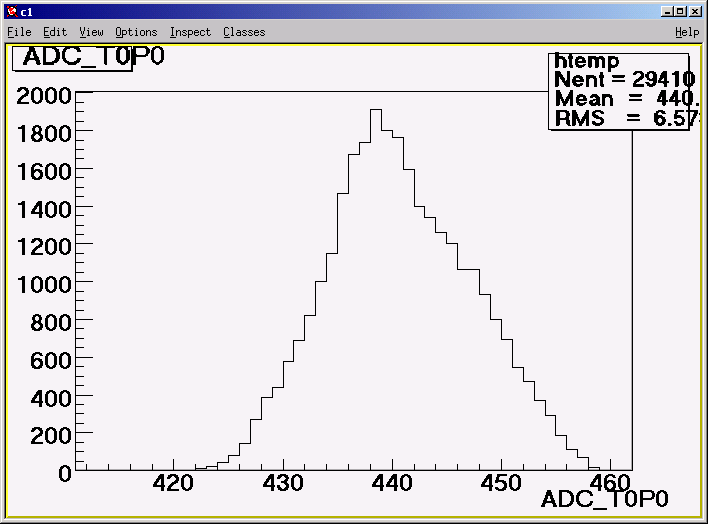The width and height of the screenshot is (708, 524).
Task: Click the 2000 label on y-axis
Action: [44, 96]
